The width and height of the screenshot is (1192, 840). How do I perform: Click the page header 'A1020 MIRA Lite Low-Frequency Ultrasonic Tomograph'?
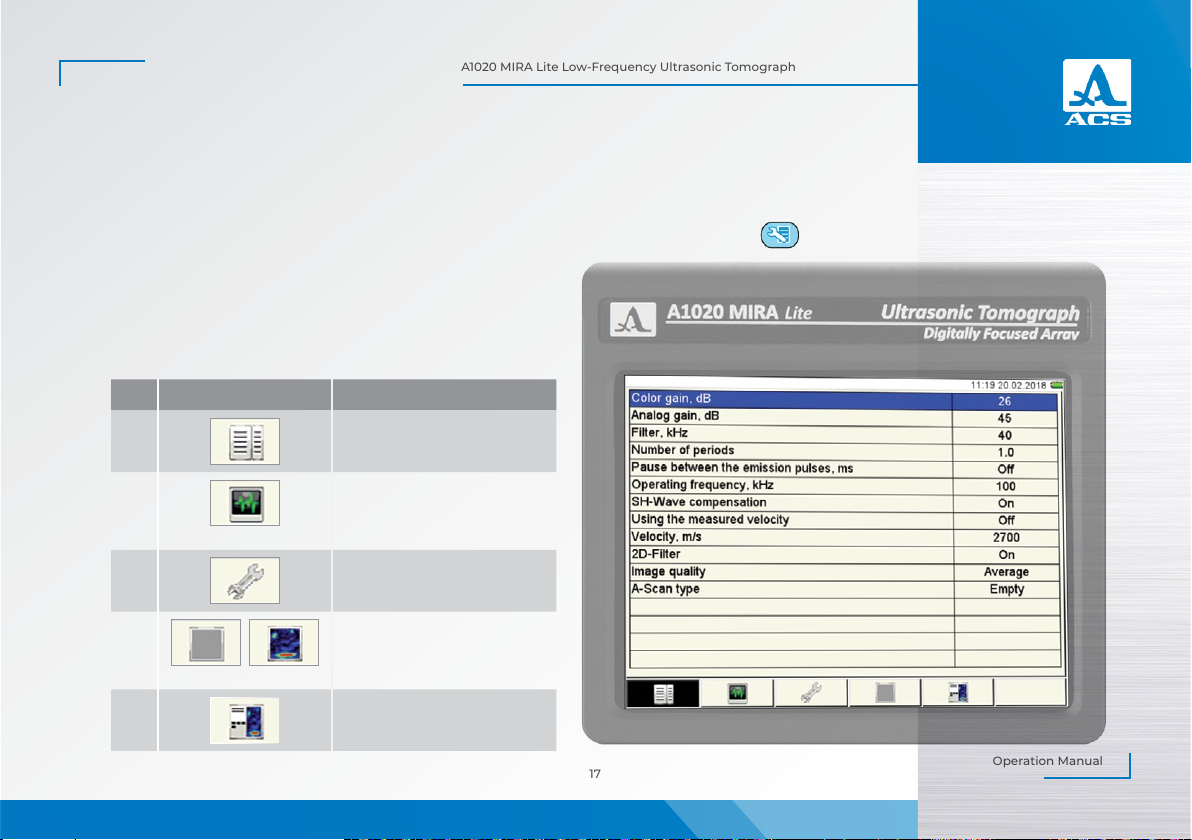(628, 67)
